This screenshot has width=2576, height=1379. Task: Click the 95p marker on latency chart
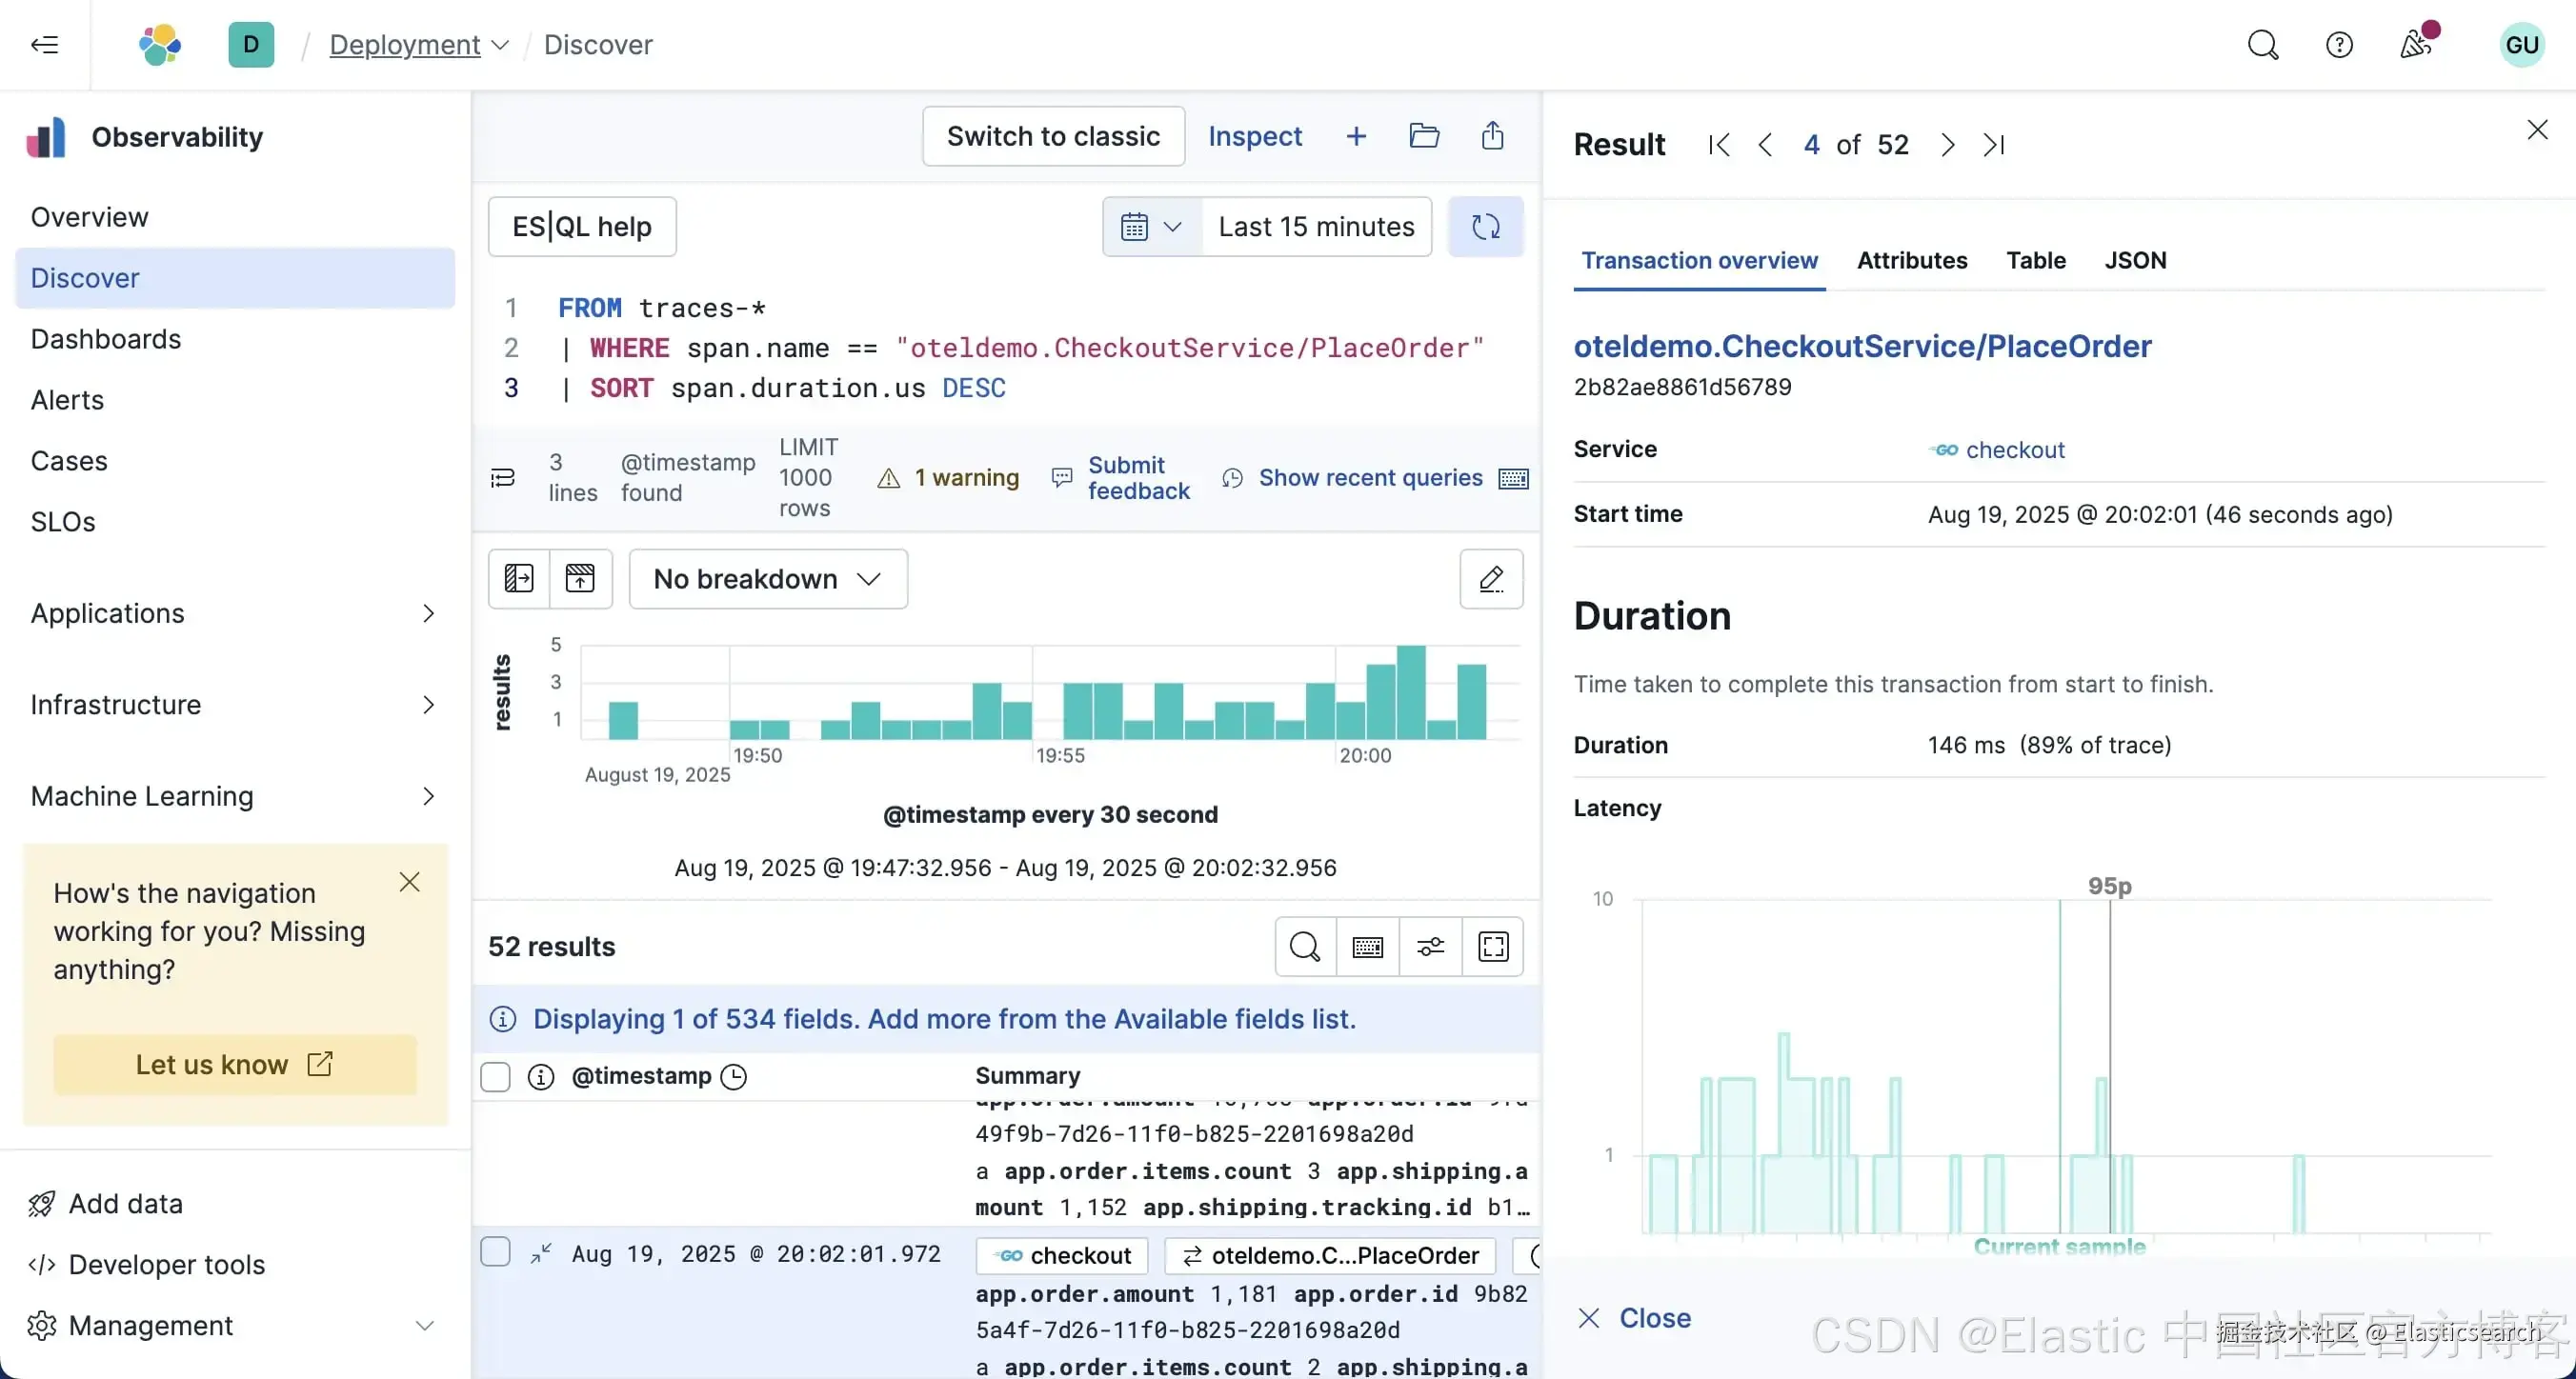point(2108,886)
